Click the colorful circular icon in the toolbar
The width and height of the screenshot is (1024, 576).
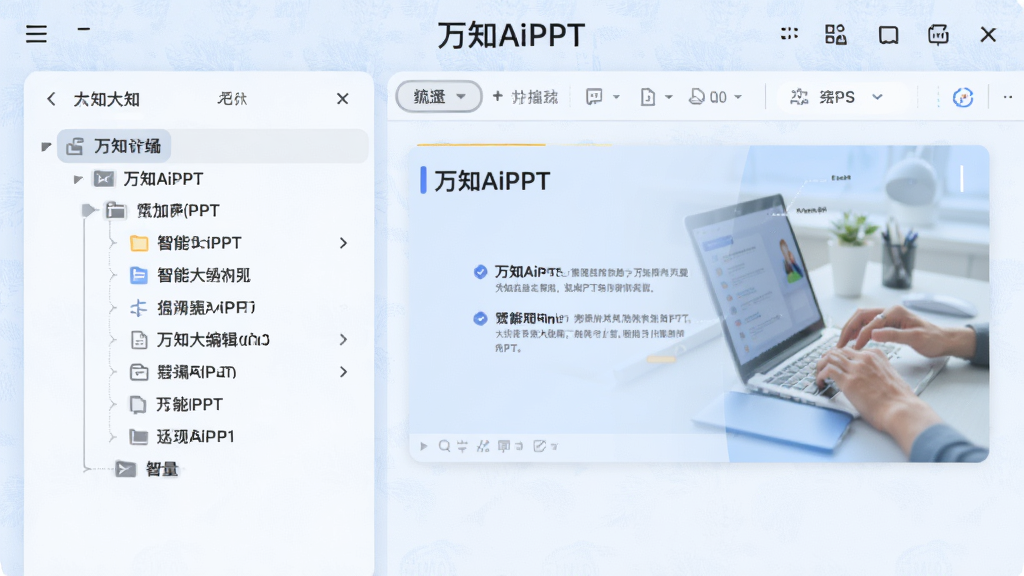tap(963, 98)
